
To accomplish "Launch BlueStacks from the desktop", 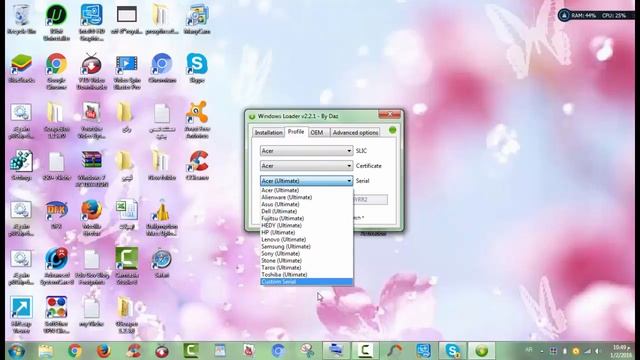I will tap(21, 68).
